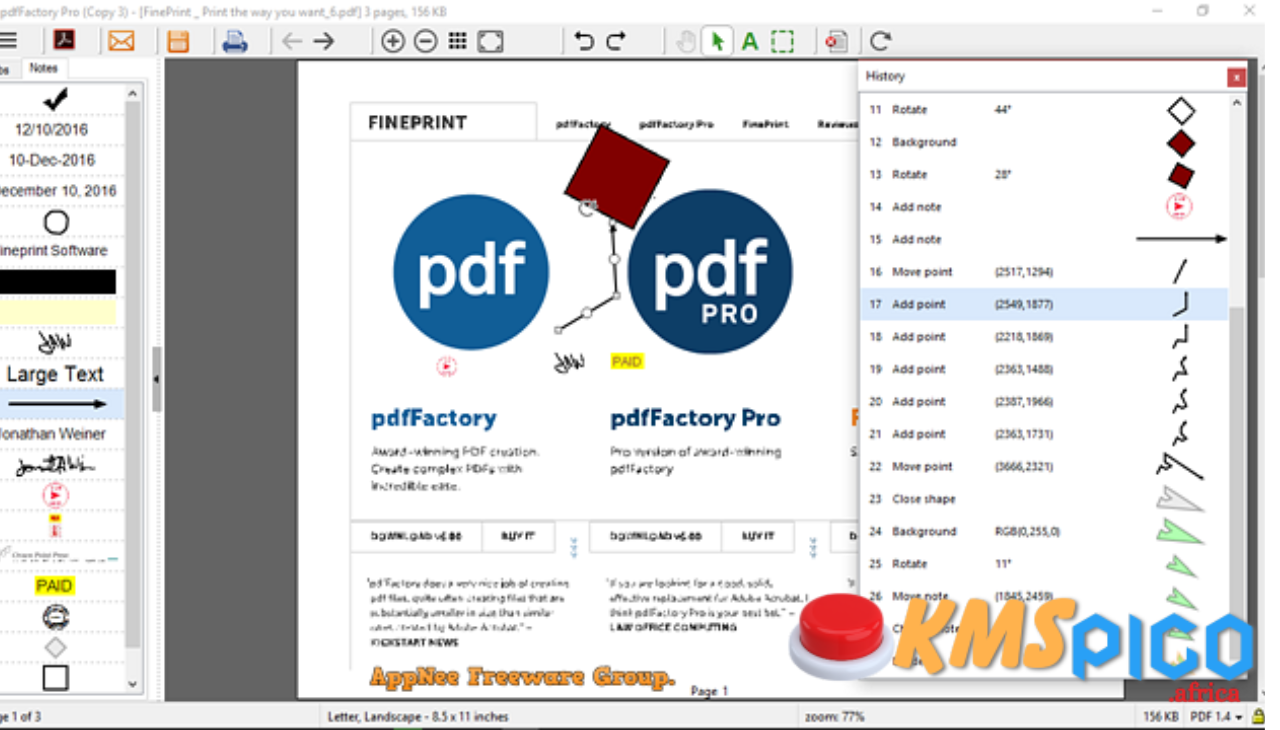Toggle full screen fit view icon

click(490, 41)
